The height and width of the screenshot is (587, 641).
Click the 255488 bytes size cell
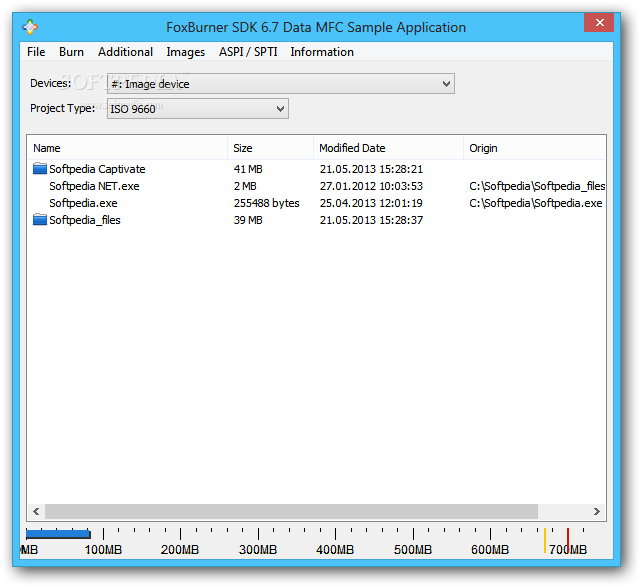(x=267, y=203)
